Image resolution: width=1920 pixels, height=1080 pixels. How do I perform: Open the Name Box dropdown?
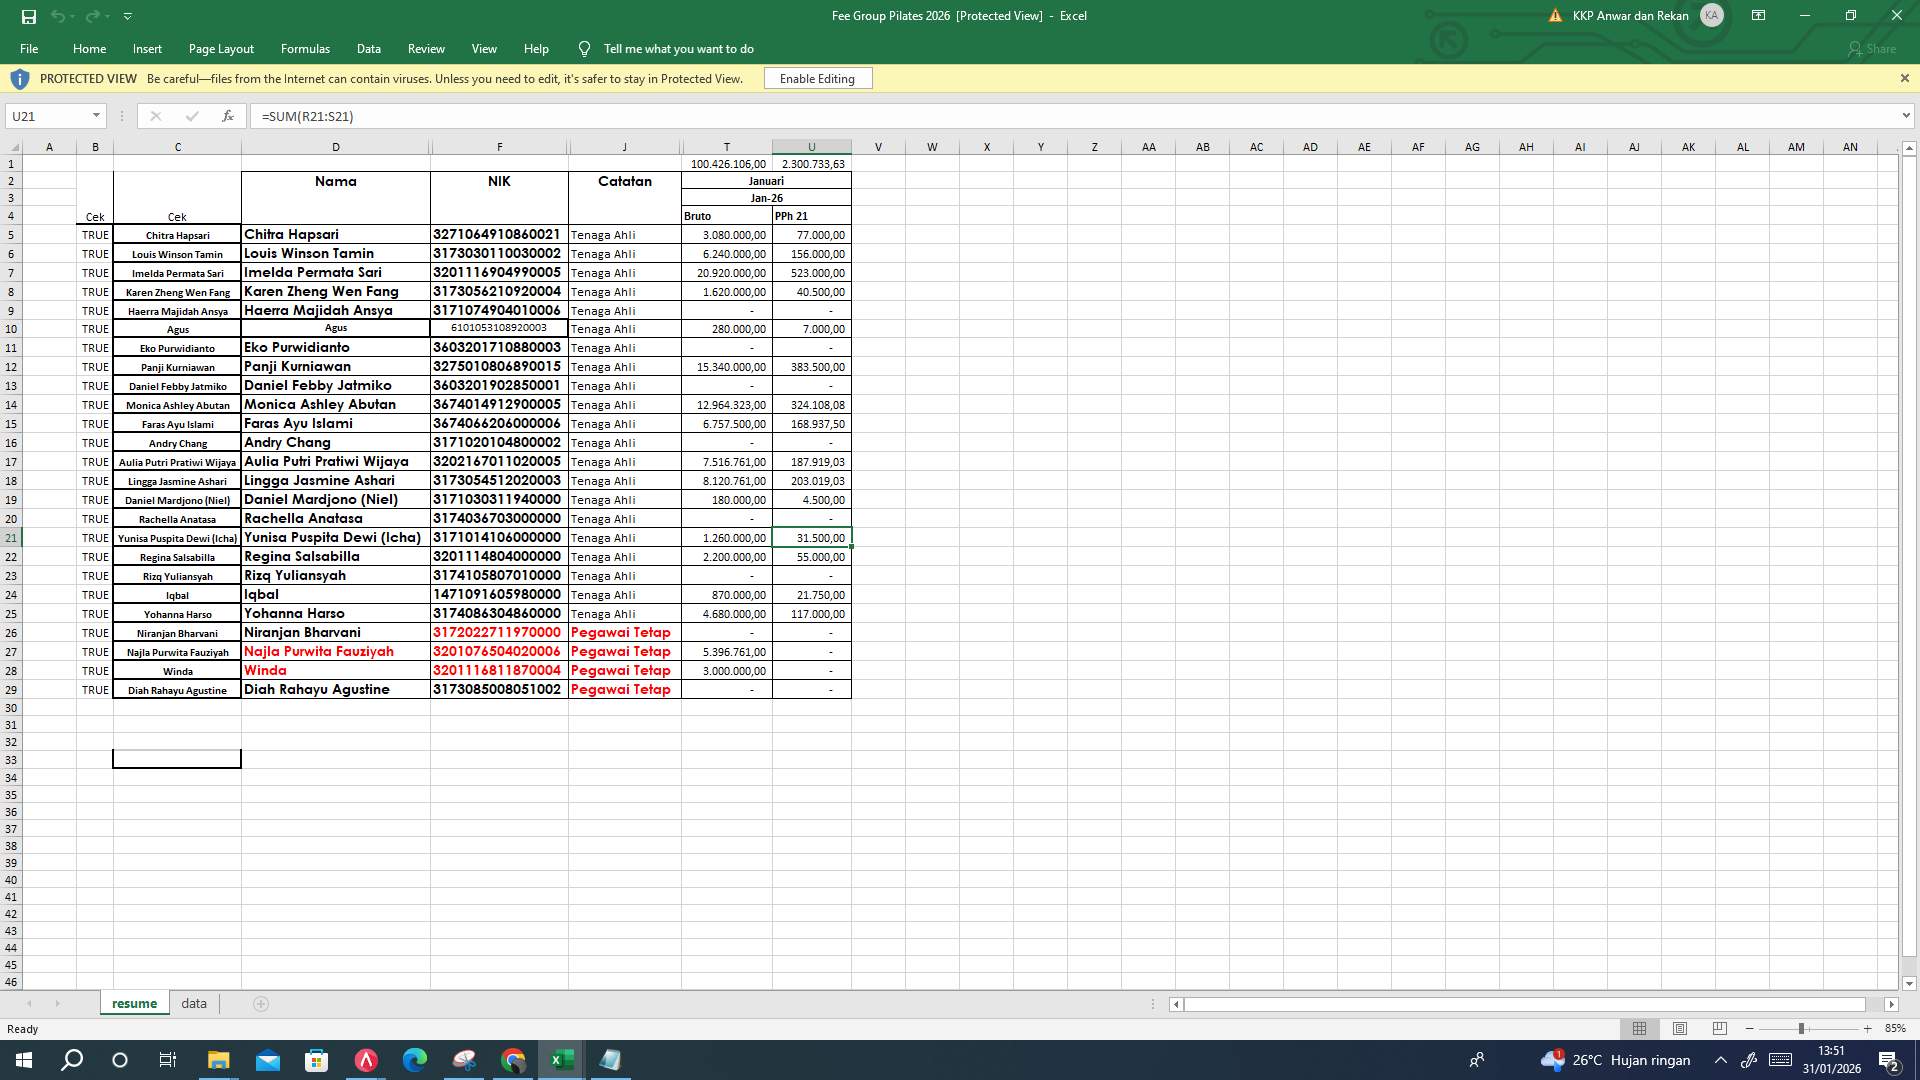coord(96,116)
